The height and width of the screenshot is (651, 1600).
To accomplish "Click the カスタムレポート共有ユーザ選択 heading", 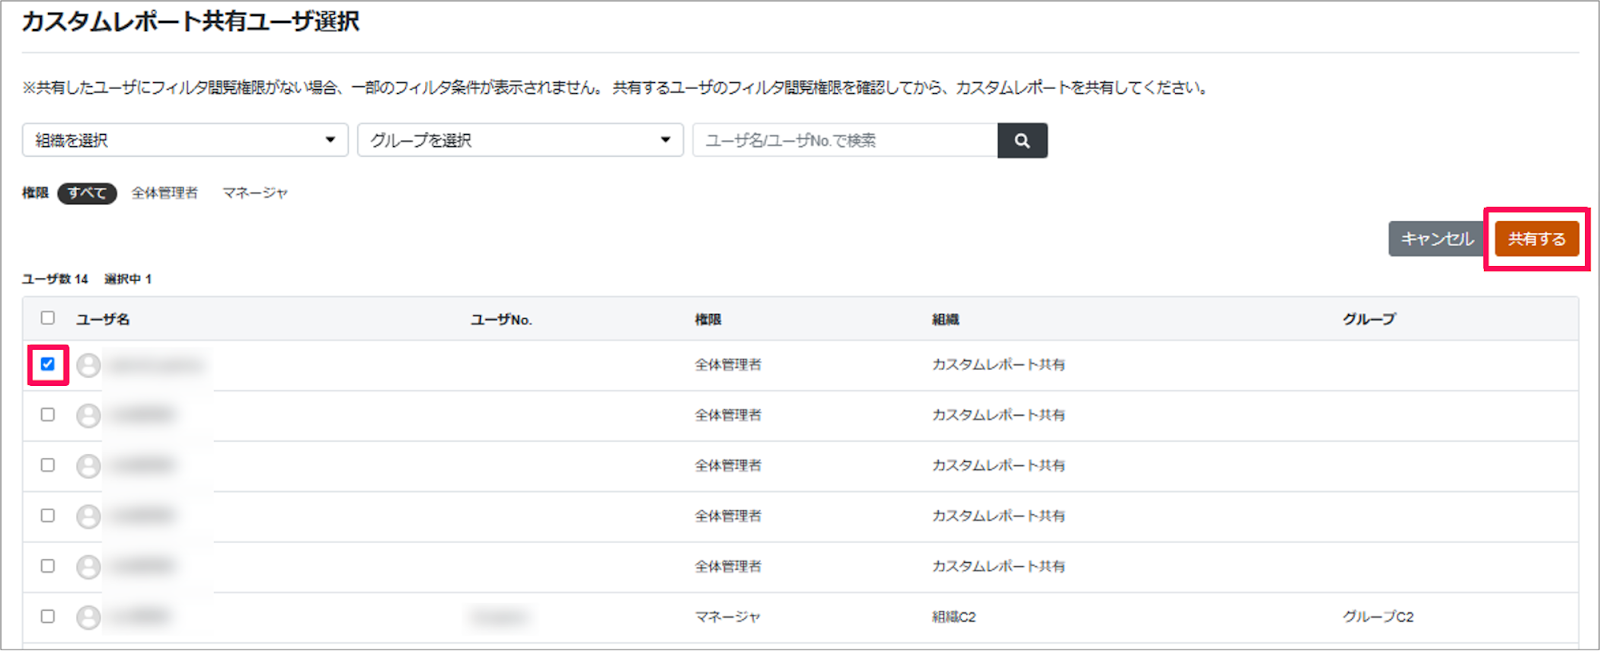I will click(190, 21).
